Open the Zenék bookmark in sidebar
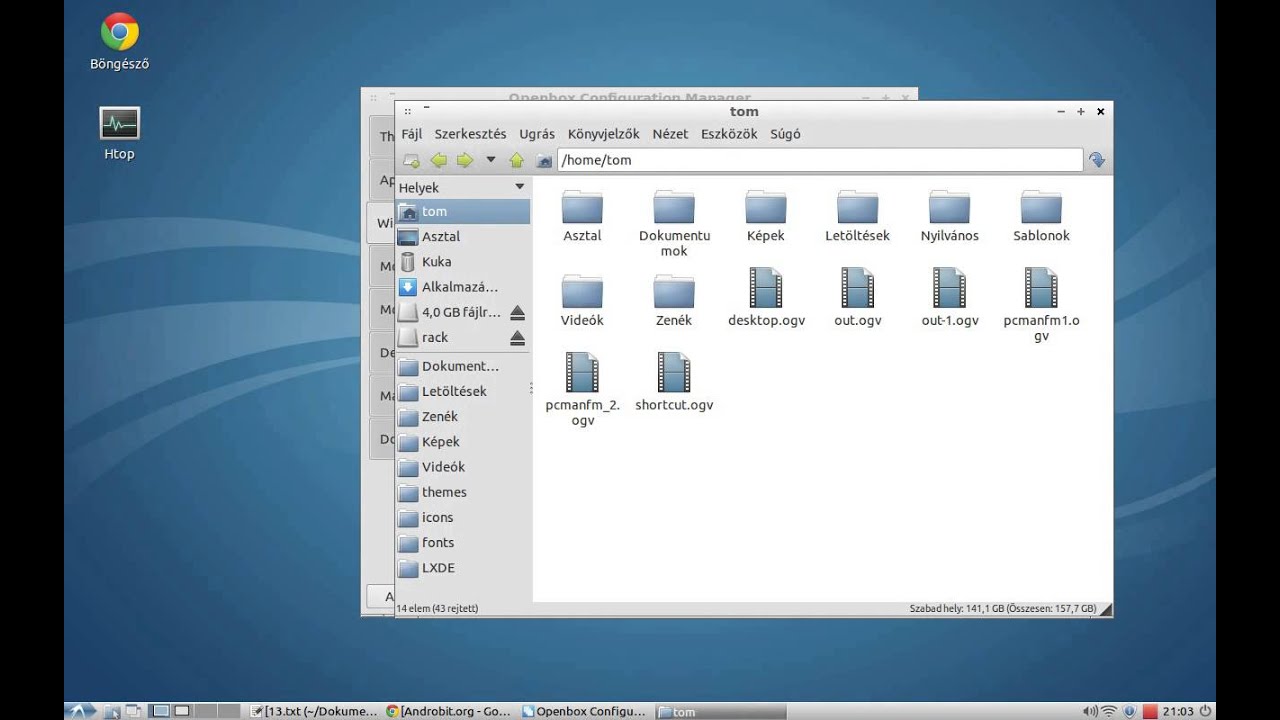 tap(463, 416)
